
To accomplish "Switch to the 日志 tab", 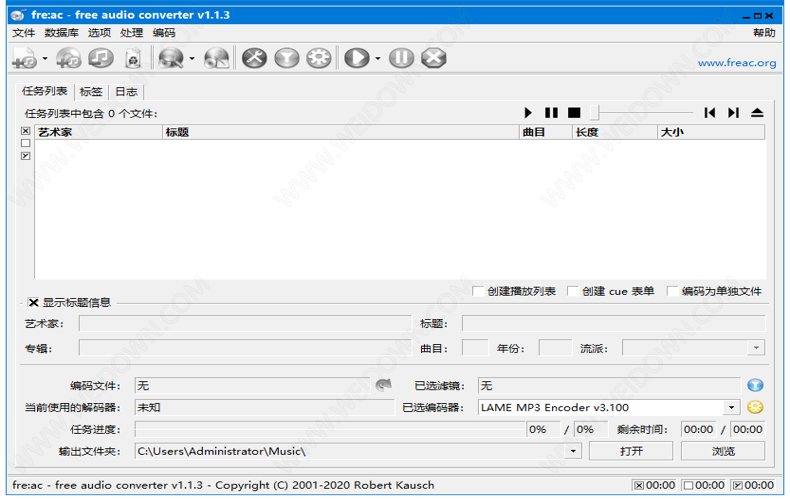I will [x=126, y=91].
